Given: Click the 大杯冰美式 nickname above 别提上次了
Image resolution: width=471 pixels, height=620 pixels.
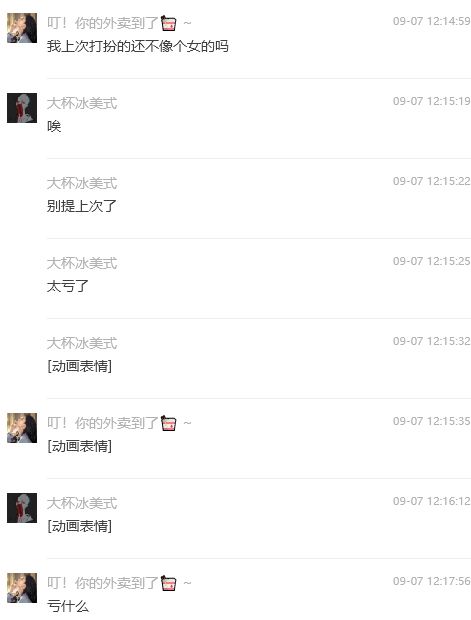Looking at the screenshot, I should (x=82, y=183).
